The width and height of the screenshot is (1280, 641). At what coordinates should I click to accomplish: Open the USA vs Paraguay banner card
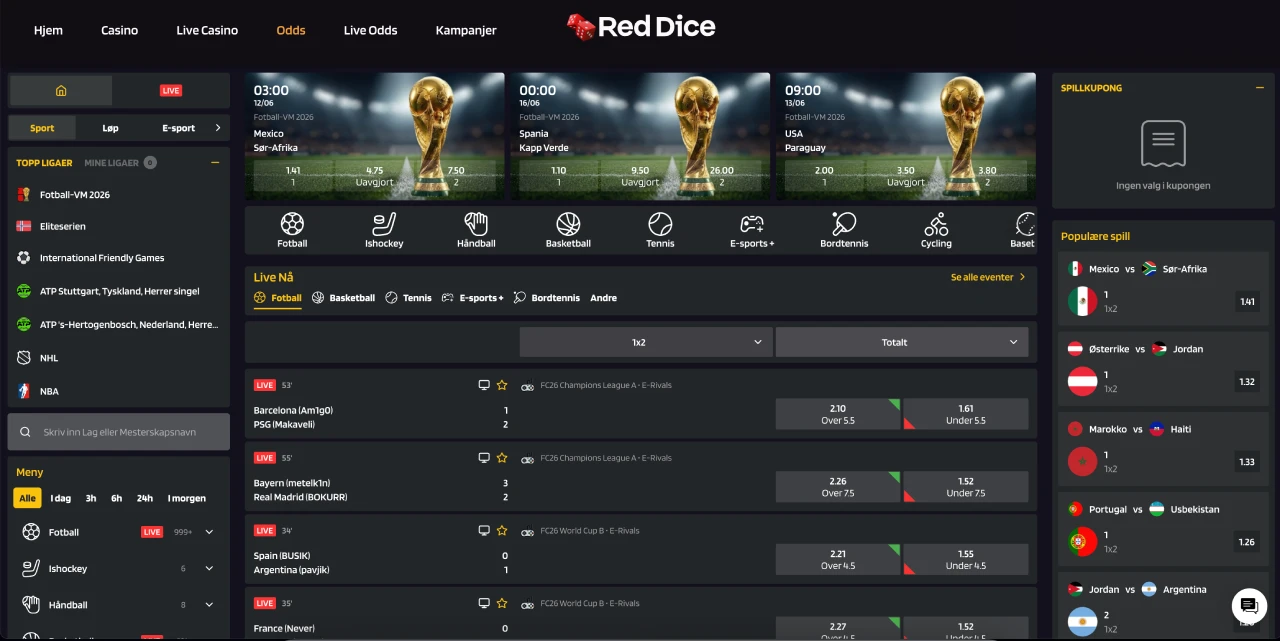pyautogui.click(x=906, y=136)
